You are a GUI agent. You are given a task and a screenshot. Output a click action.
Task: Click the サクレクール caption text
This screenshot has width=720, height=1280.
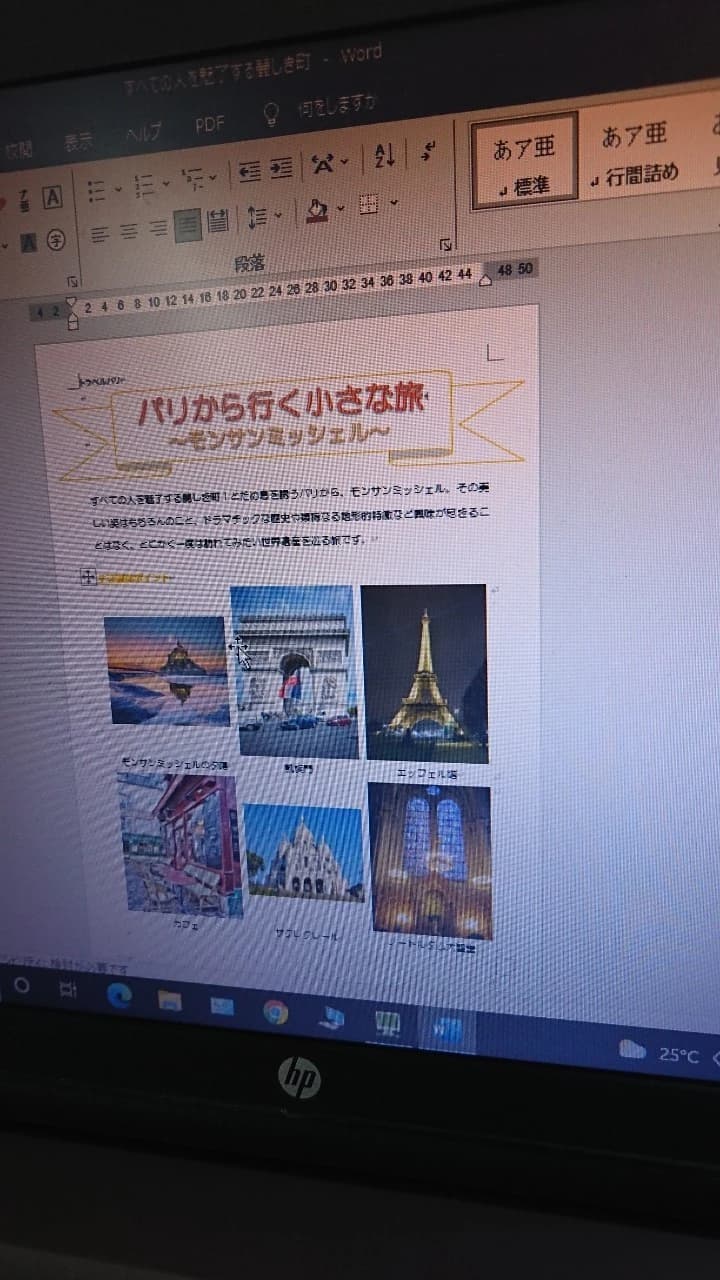(305, 935)
